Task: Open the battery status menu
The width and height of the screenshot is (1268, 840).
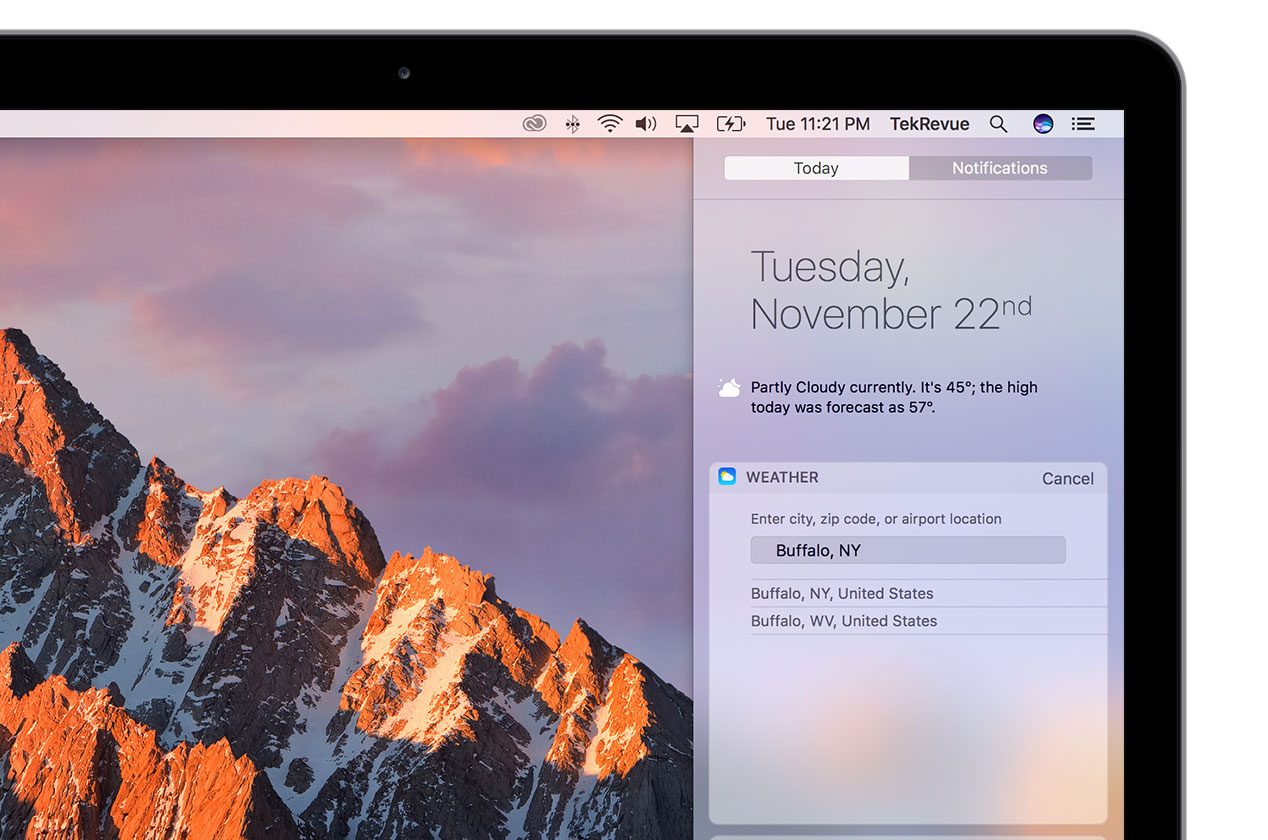Action: tap(731, 124)
